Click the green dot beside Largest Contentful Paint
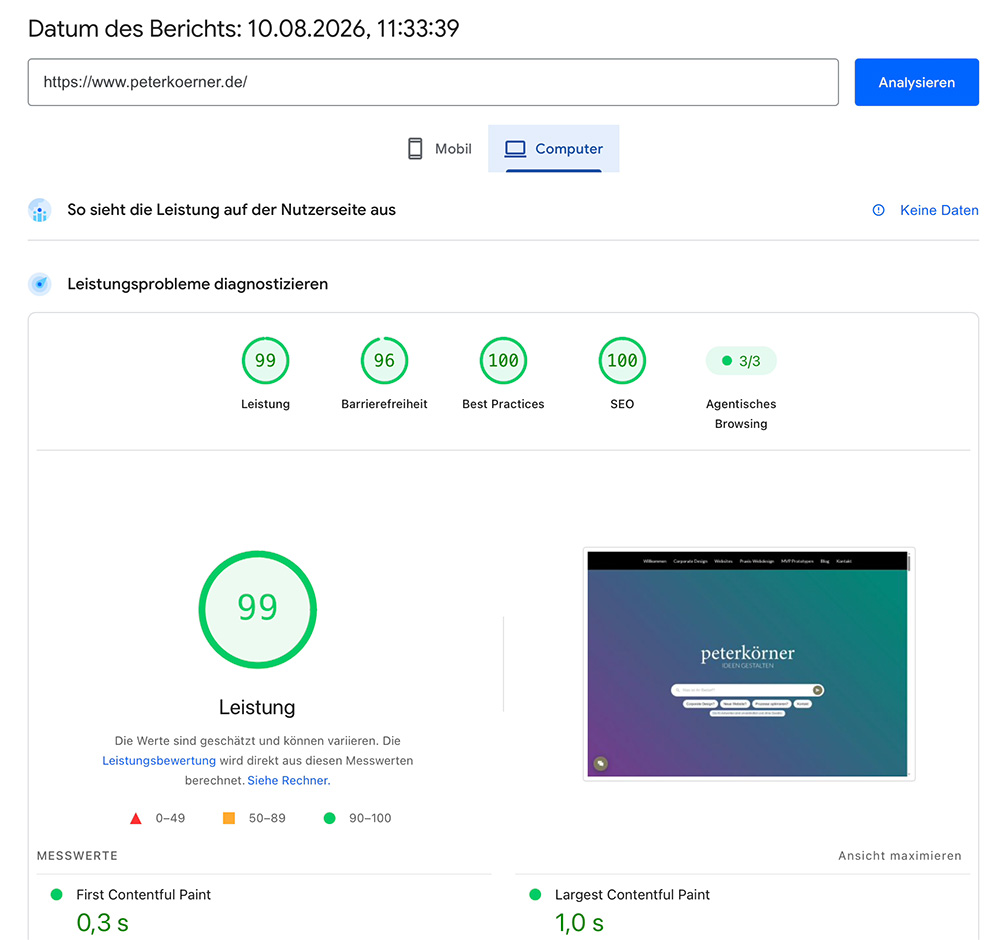This screenshot has width=1000, height=940. click(x=536, y=895)
